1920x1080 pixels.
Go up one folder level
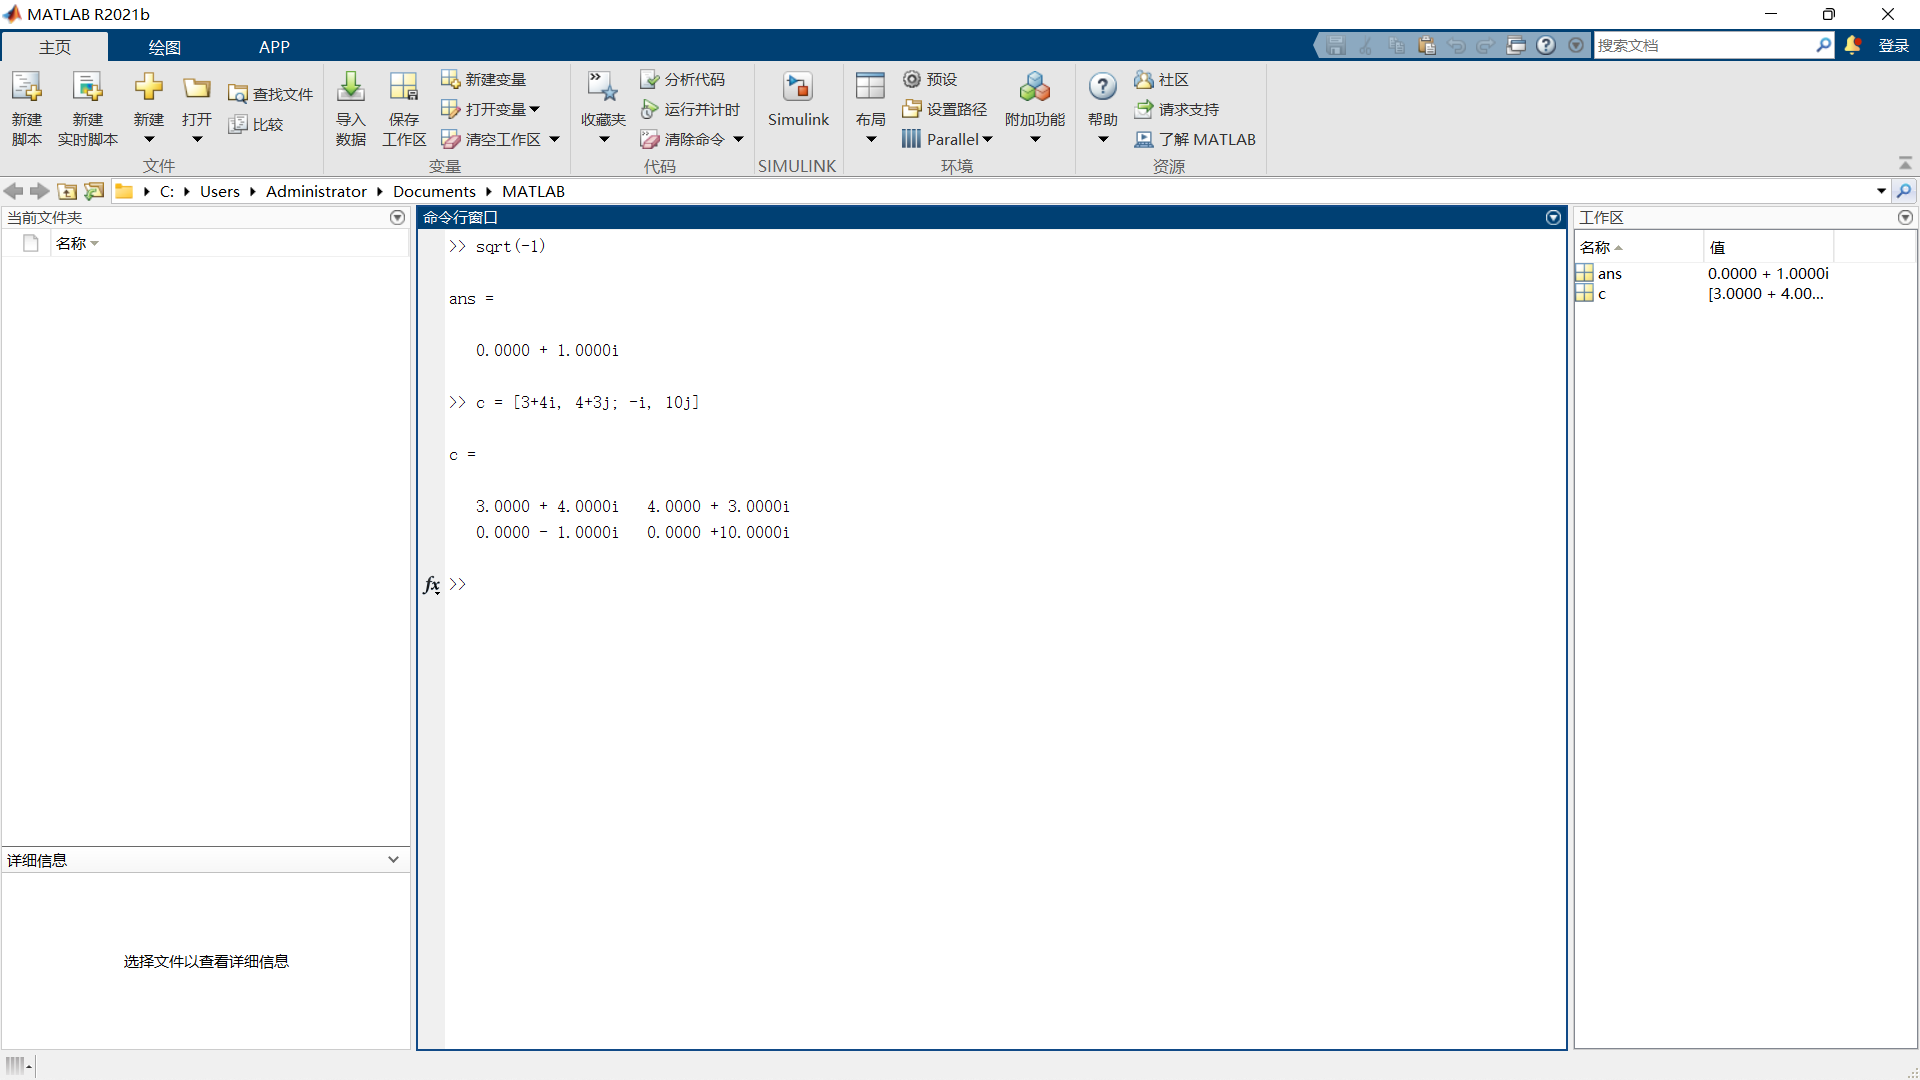click(67, 191)
